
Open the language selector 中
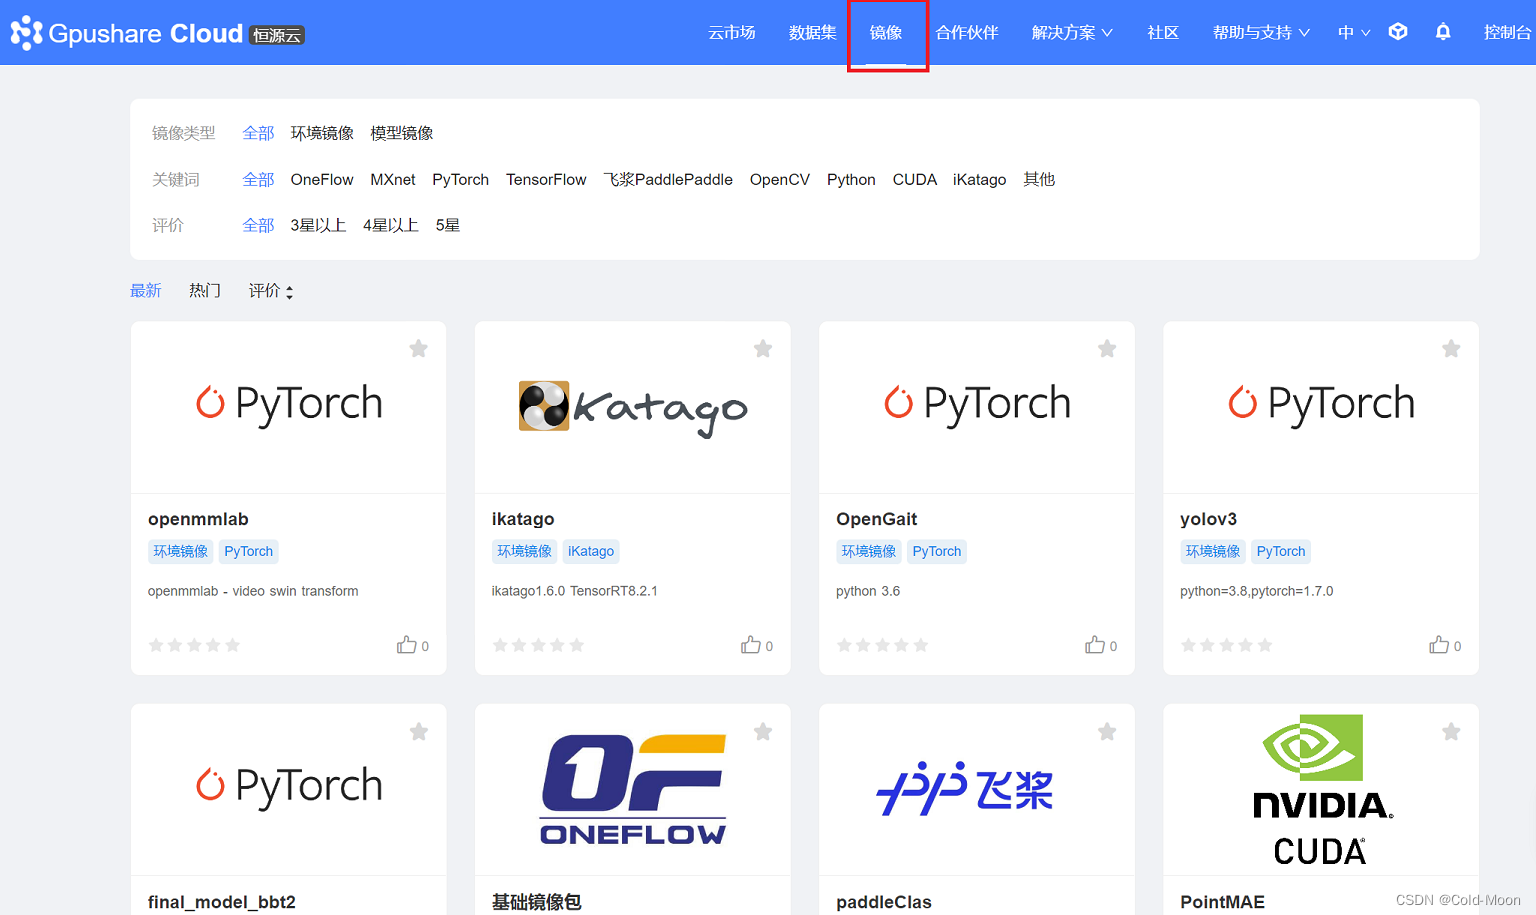(x=1354, y=33)
